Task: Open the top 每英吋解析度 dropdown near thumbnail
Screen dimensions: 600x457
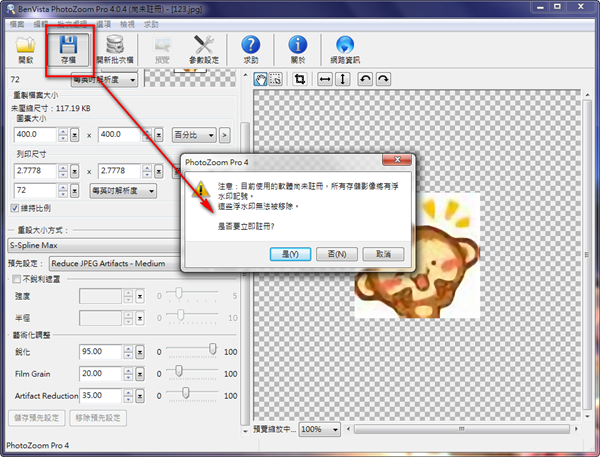Action: [x=104, y=80]
